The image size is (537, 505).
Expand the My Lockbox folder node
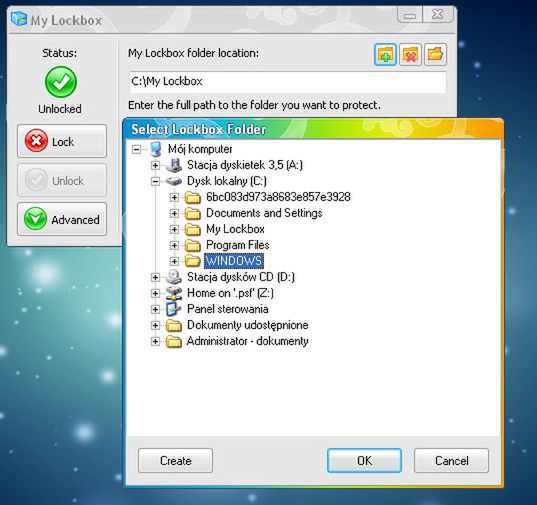click(x=174, y=229)
